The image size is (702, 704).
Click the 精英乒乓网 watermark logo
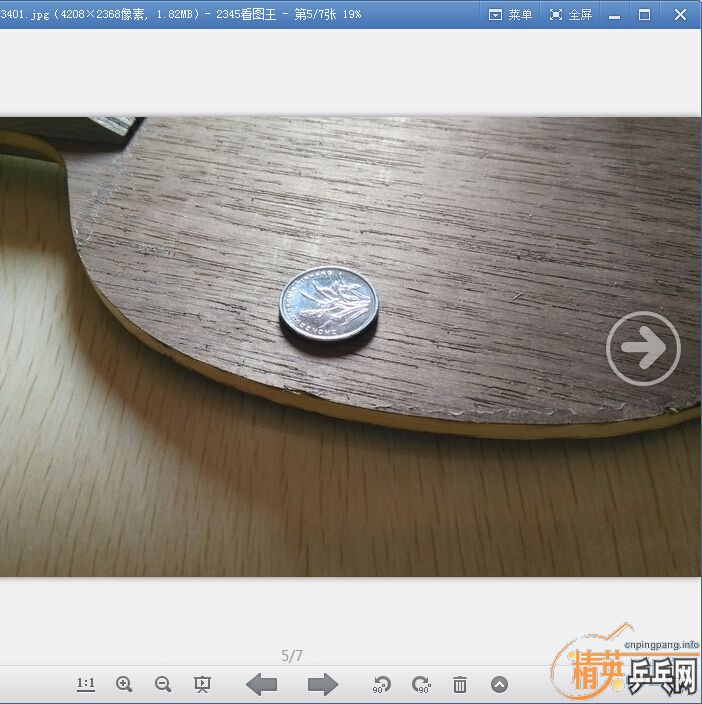click(x=632, y=672)
